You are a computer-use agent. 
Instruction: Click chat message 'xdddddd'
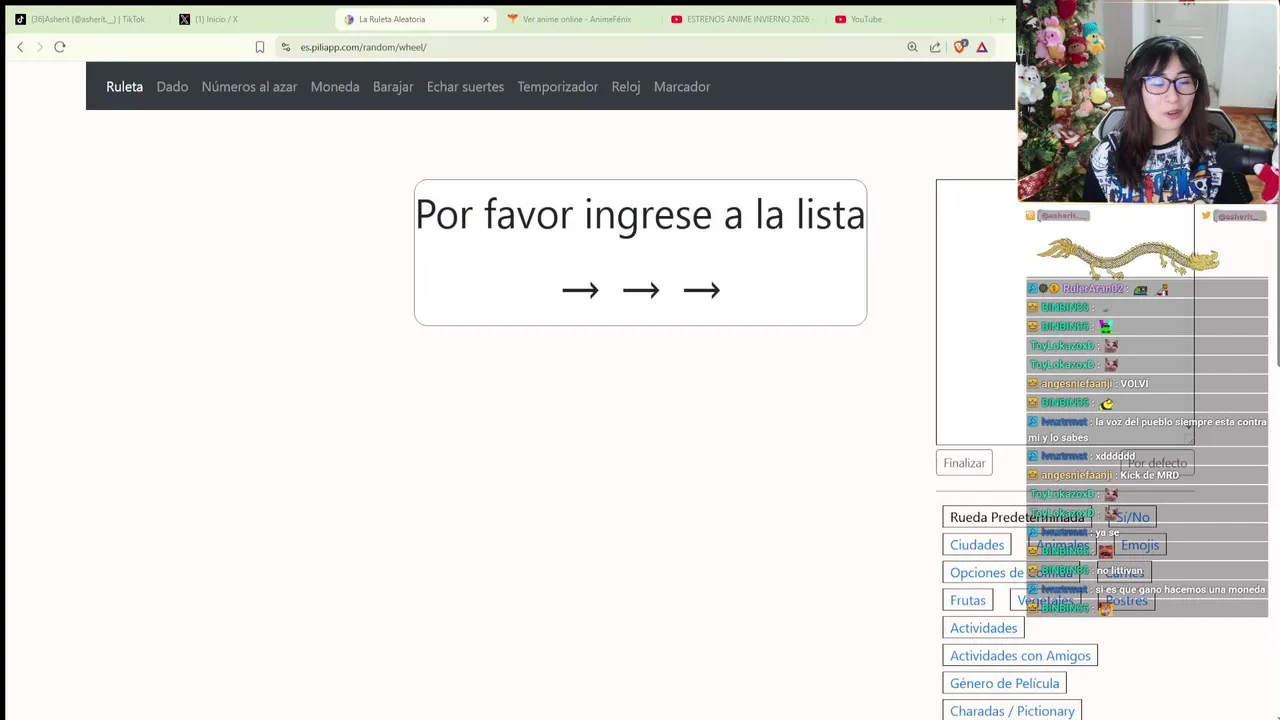(x=1115, y=456)
